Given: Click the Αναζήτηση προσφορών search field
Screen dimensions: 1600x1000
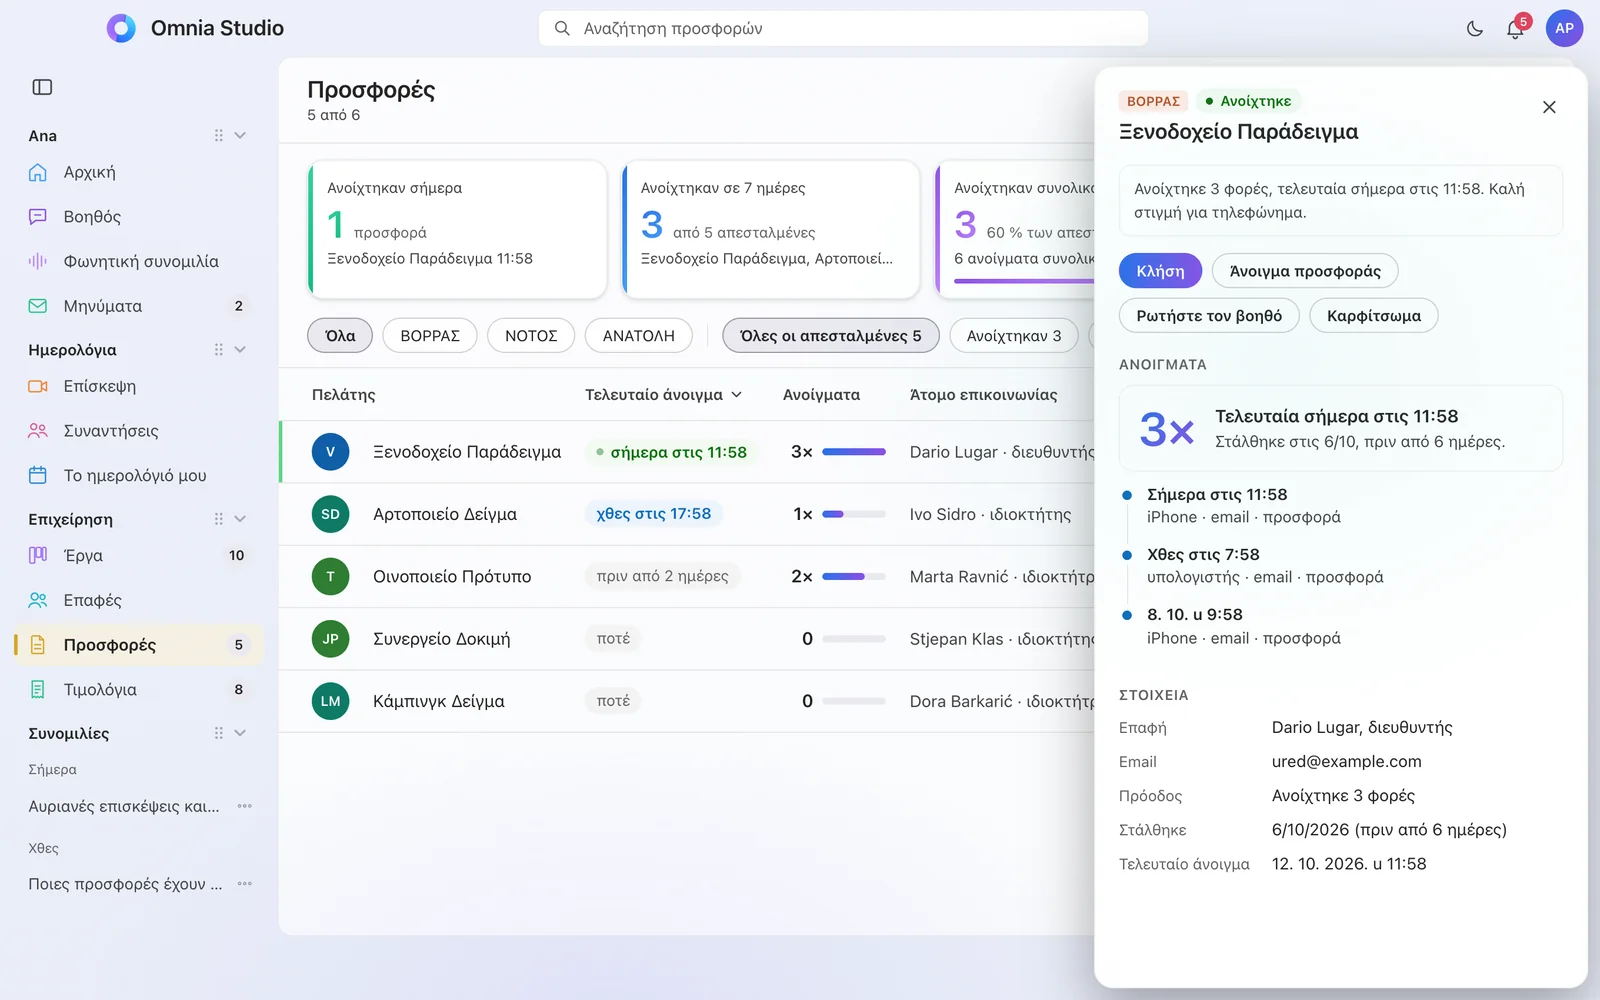Looking at the screenshot, I should click(843, 29).
